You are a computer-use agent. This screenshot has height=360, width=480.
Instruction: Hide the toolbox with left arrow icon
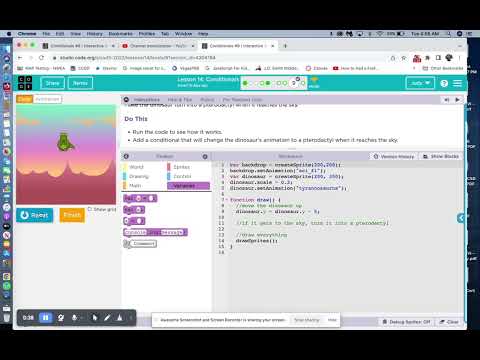(x=126, y=156)
